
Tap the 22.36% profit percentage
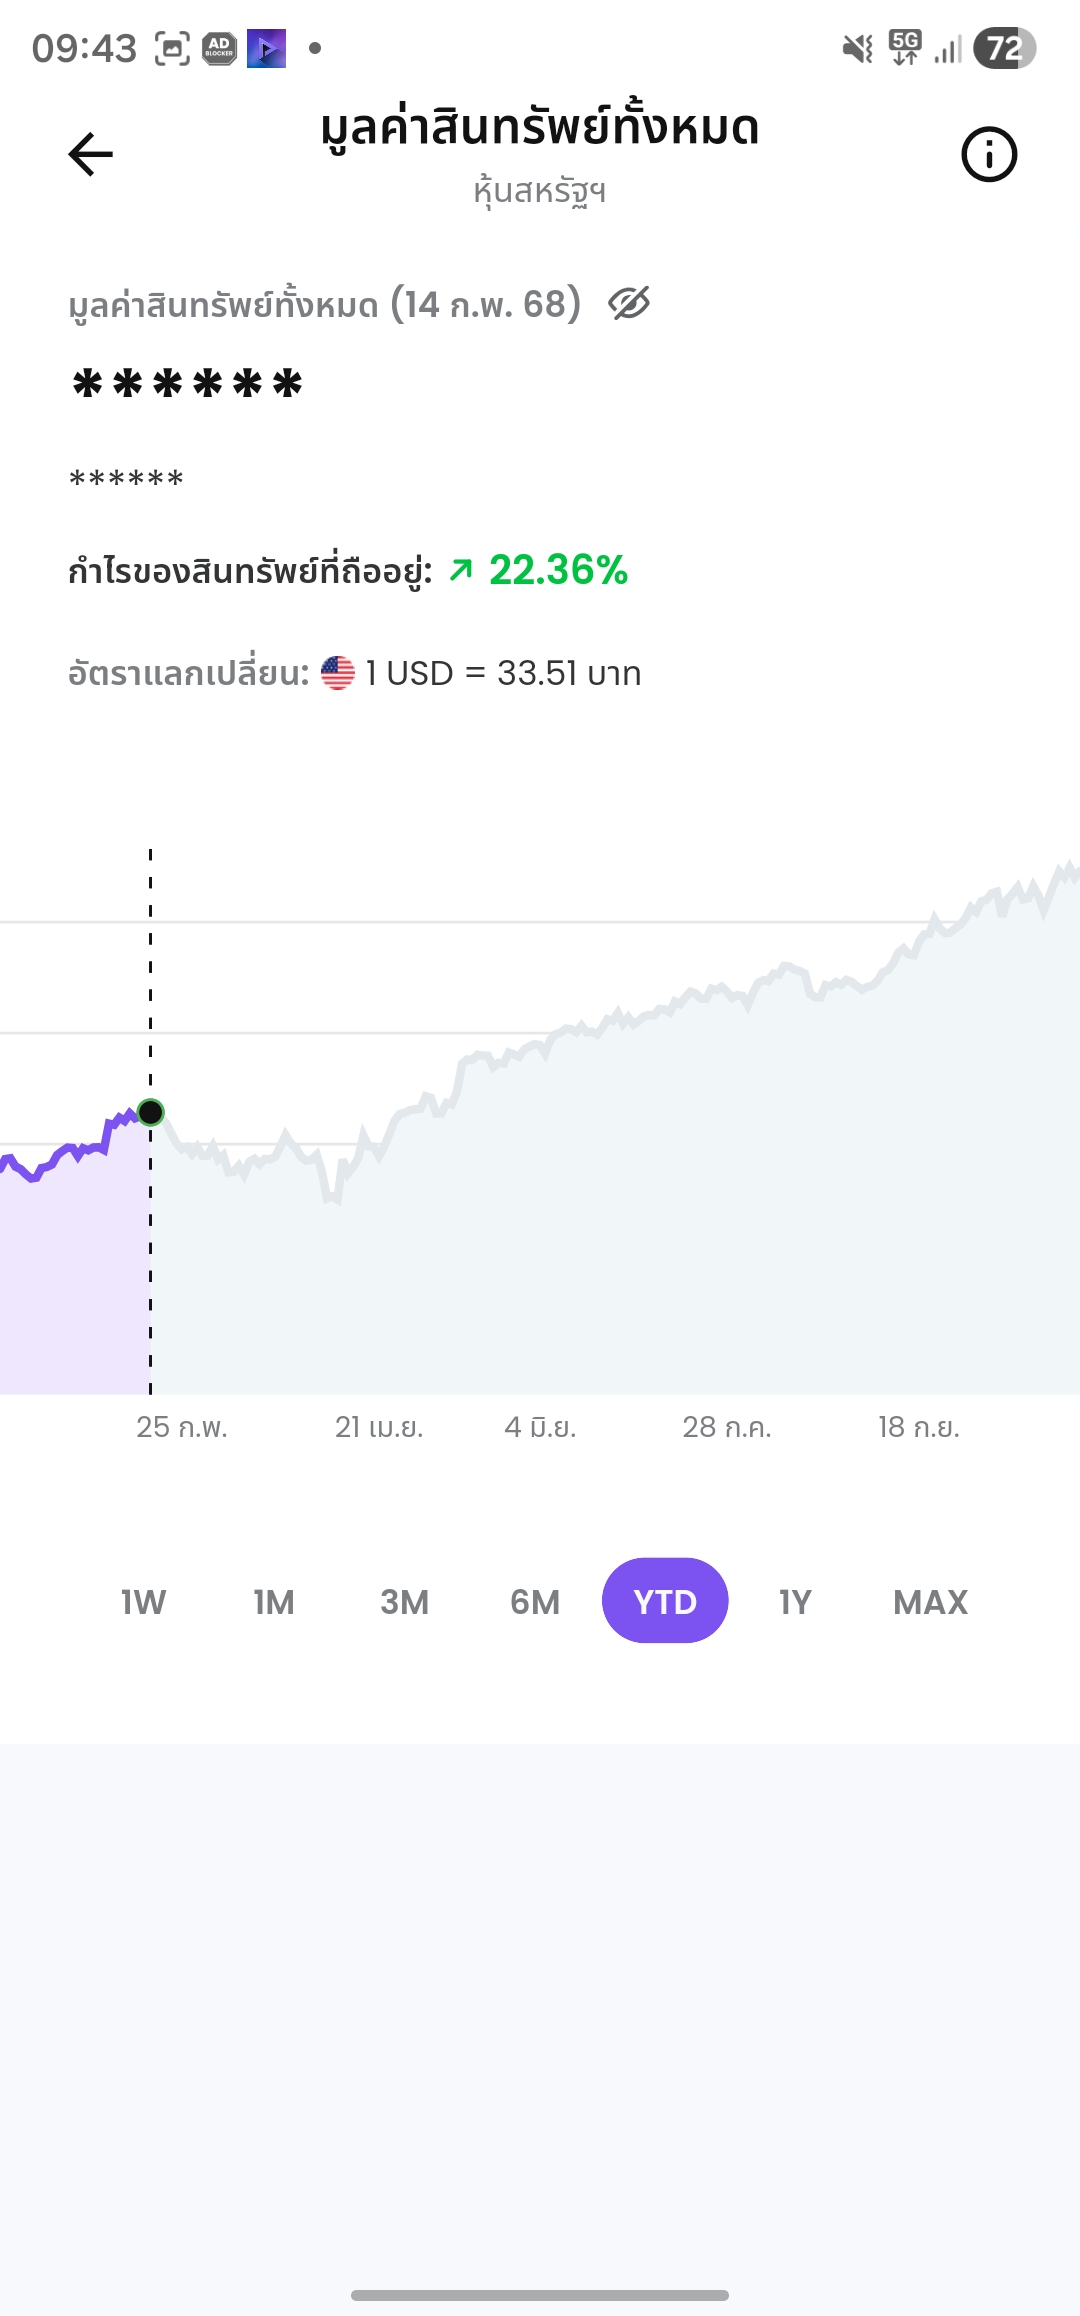point(558,570)
